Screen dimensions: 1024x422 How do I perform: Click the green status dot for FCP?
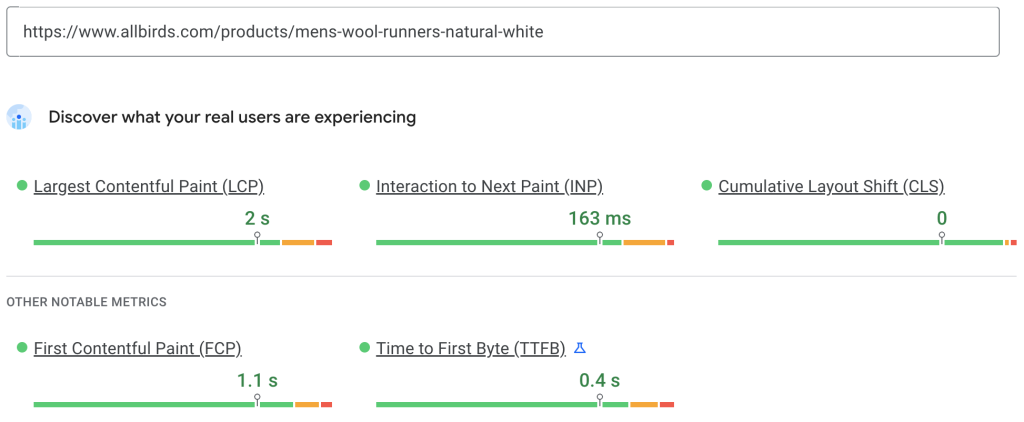(x=22, y=348)
